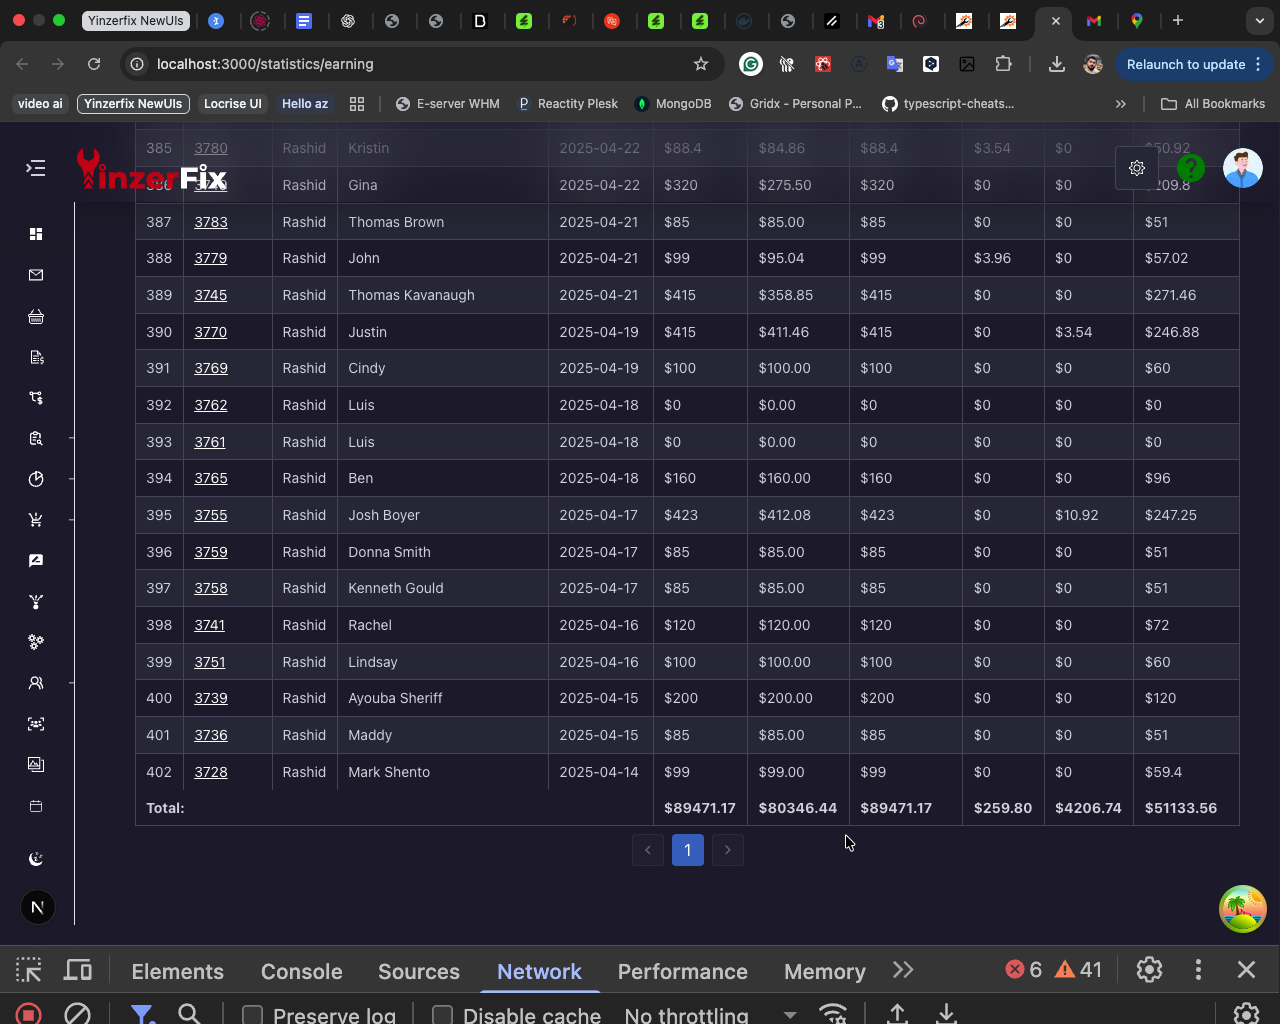This screenshot has height=1024, width=1280.
Task: Expand more DevTools panels via the chevron
Action: (903, 970)
